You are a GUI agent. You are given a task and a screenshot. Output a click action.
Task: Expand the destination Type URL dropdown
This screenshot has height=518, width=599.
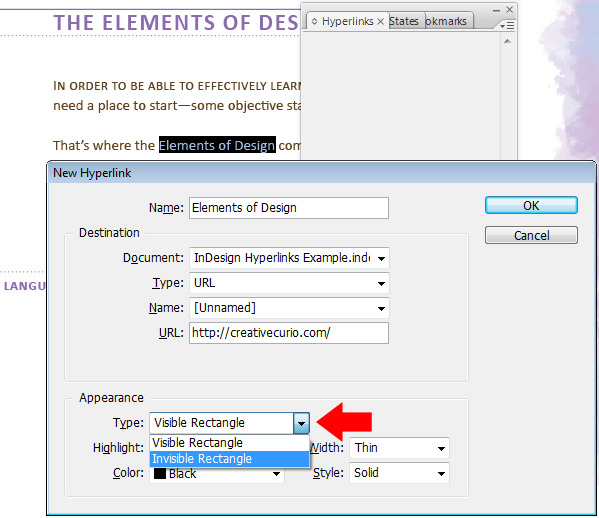[289, 283]
